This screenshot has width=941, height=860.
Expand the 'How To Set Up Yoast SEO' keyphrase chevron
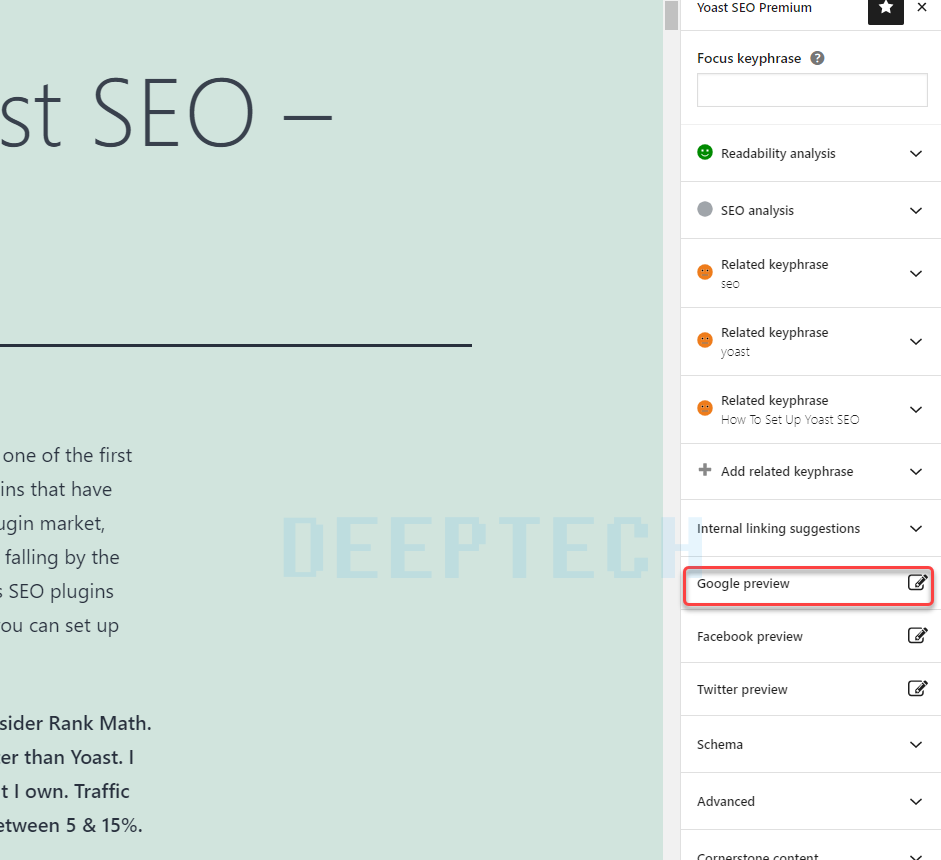pyautogui.click(x=915, y=410)
